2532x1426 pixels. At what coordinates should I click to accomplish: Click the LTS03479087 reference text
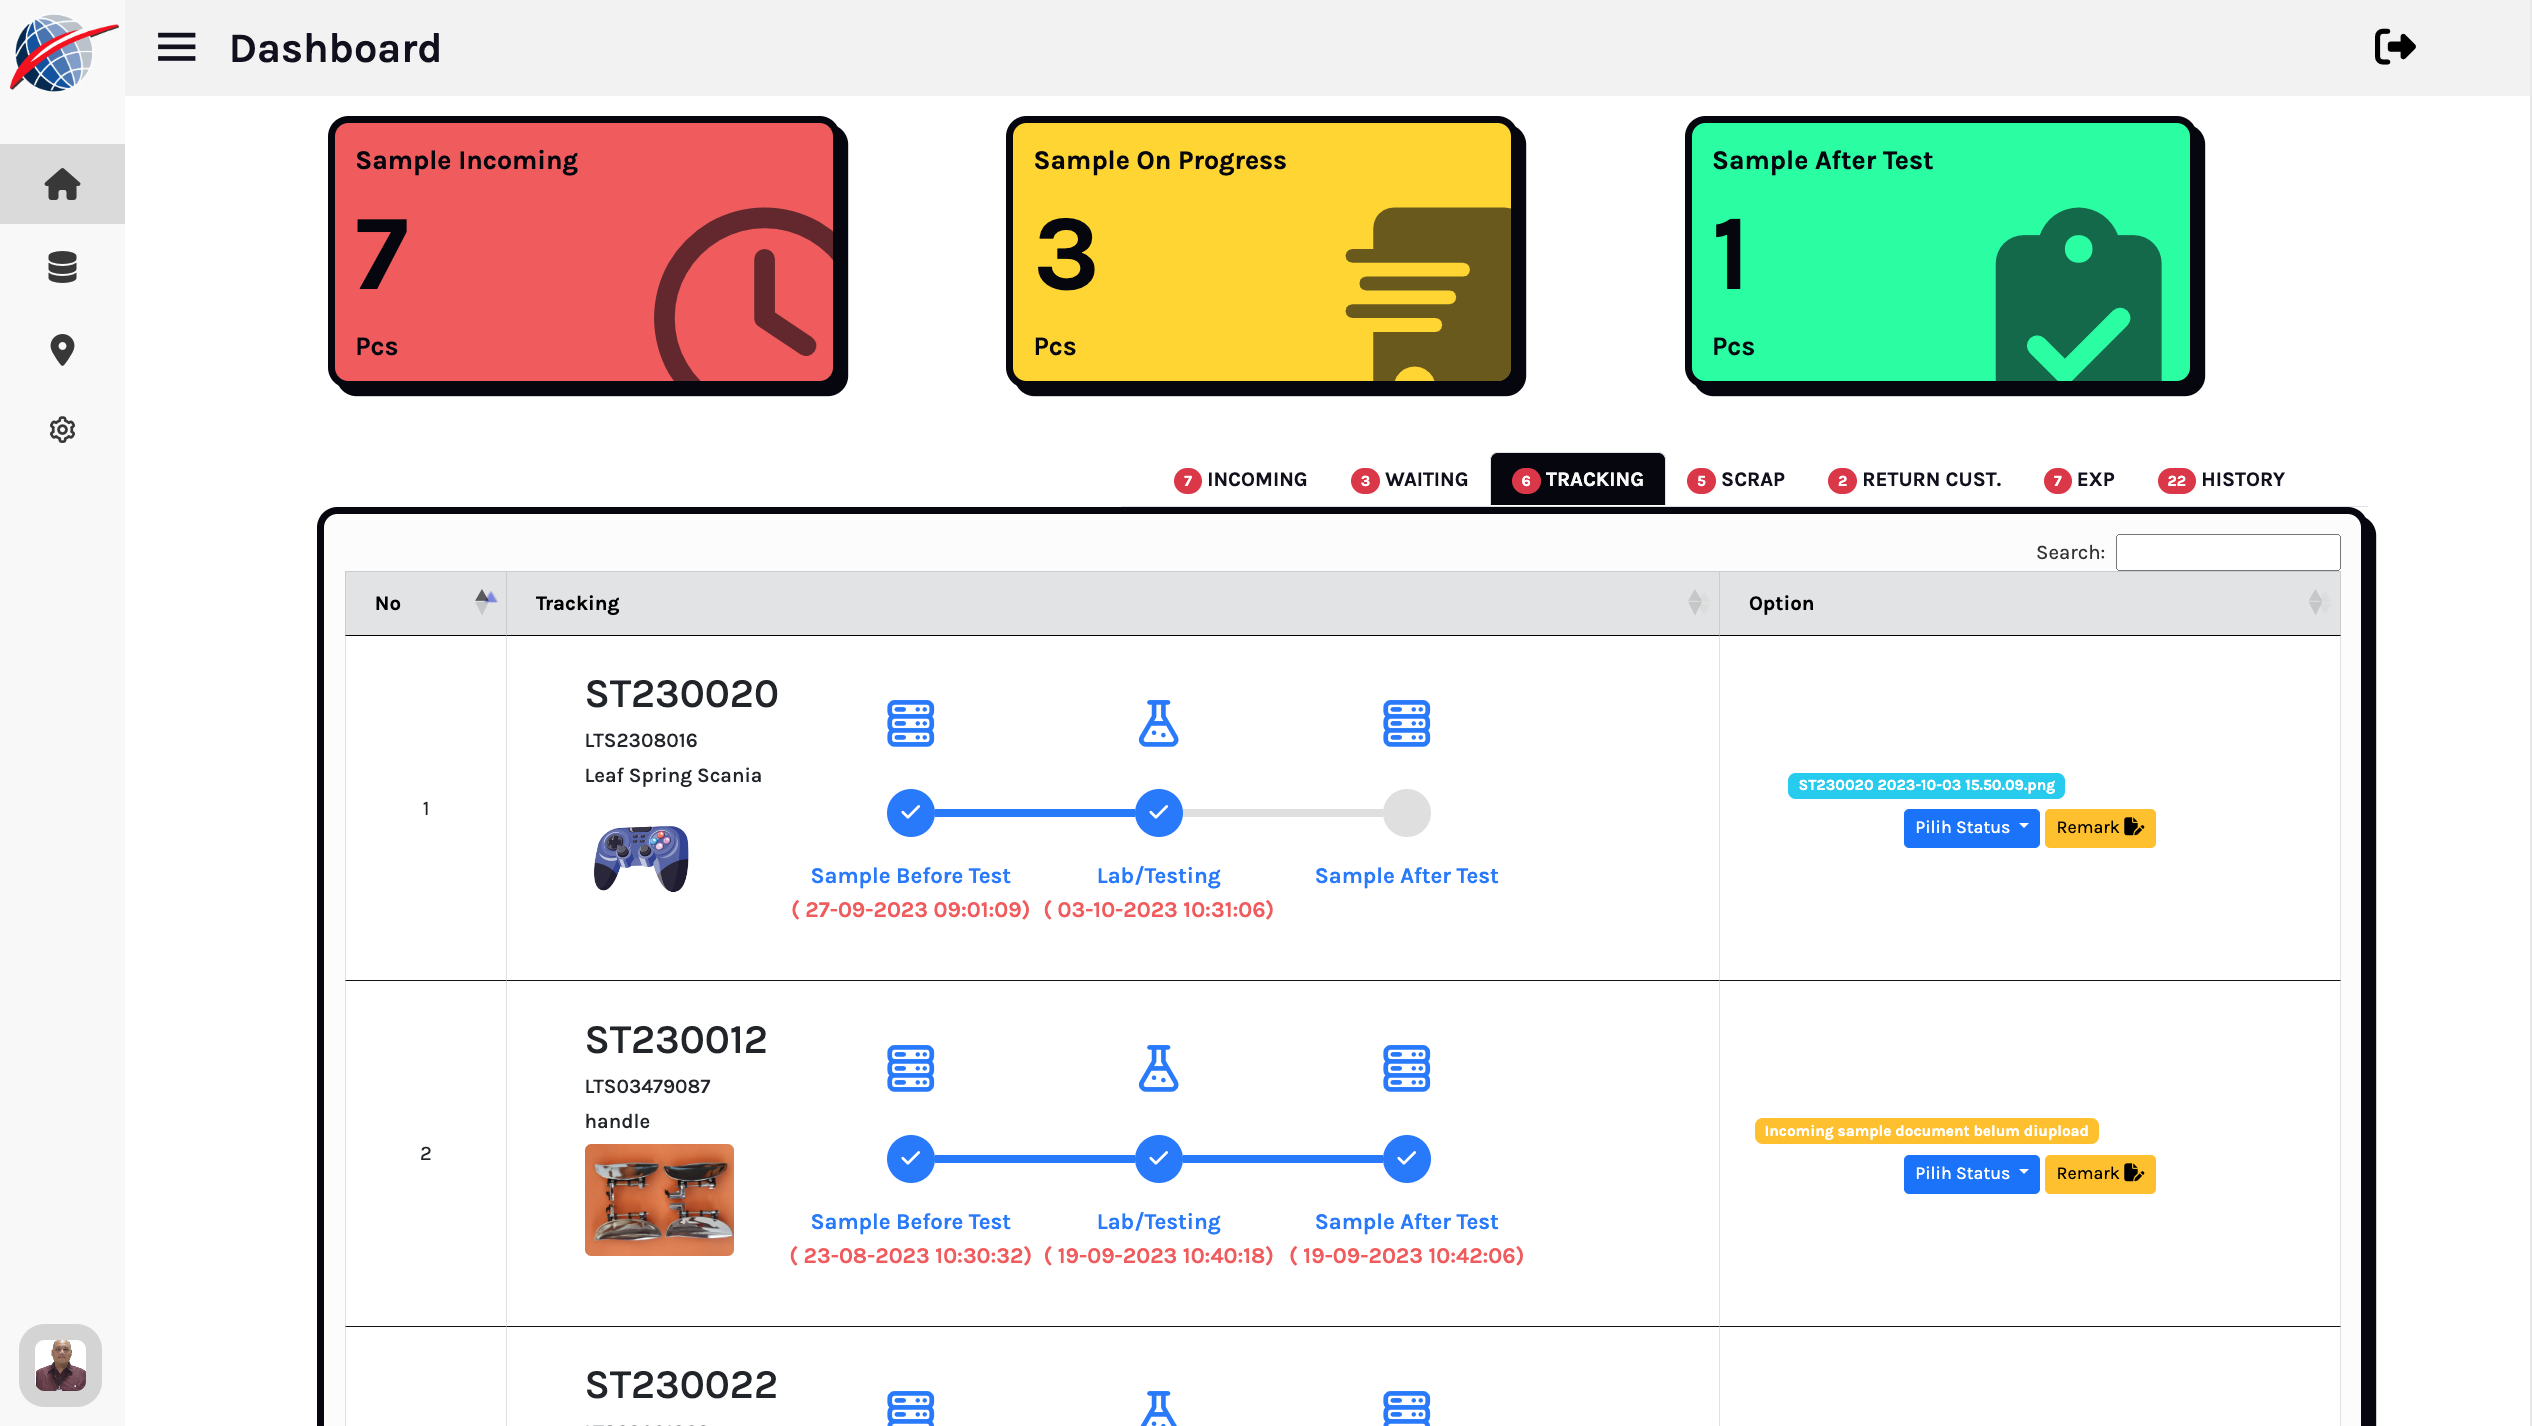647,1087
